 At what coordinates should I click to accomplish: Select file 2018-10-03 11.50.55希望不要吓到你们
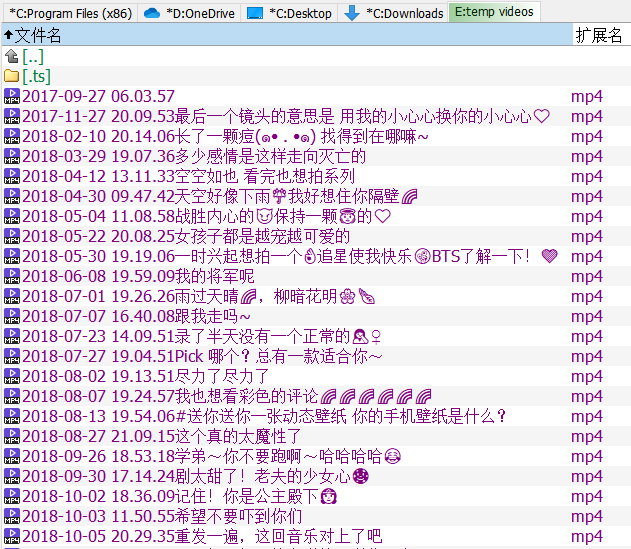pyautogui.click(x=162, y=516)
